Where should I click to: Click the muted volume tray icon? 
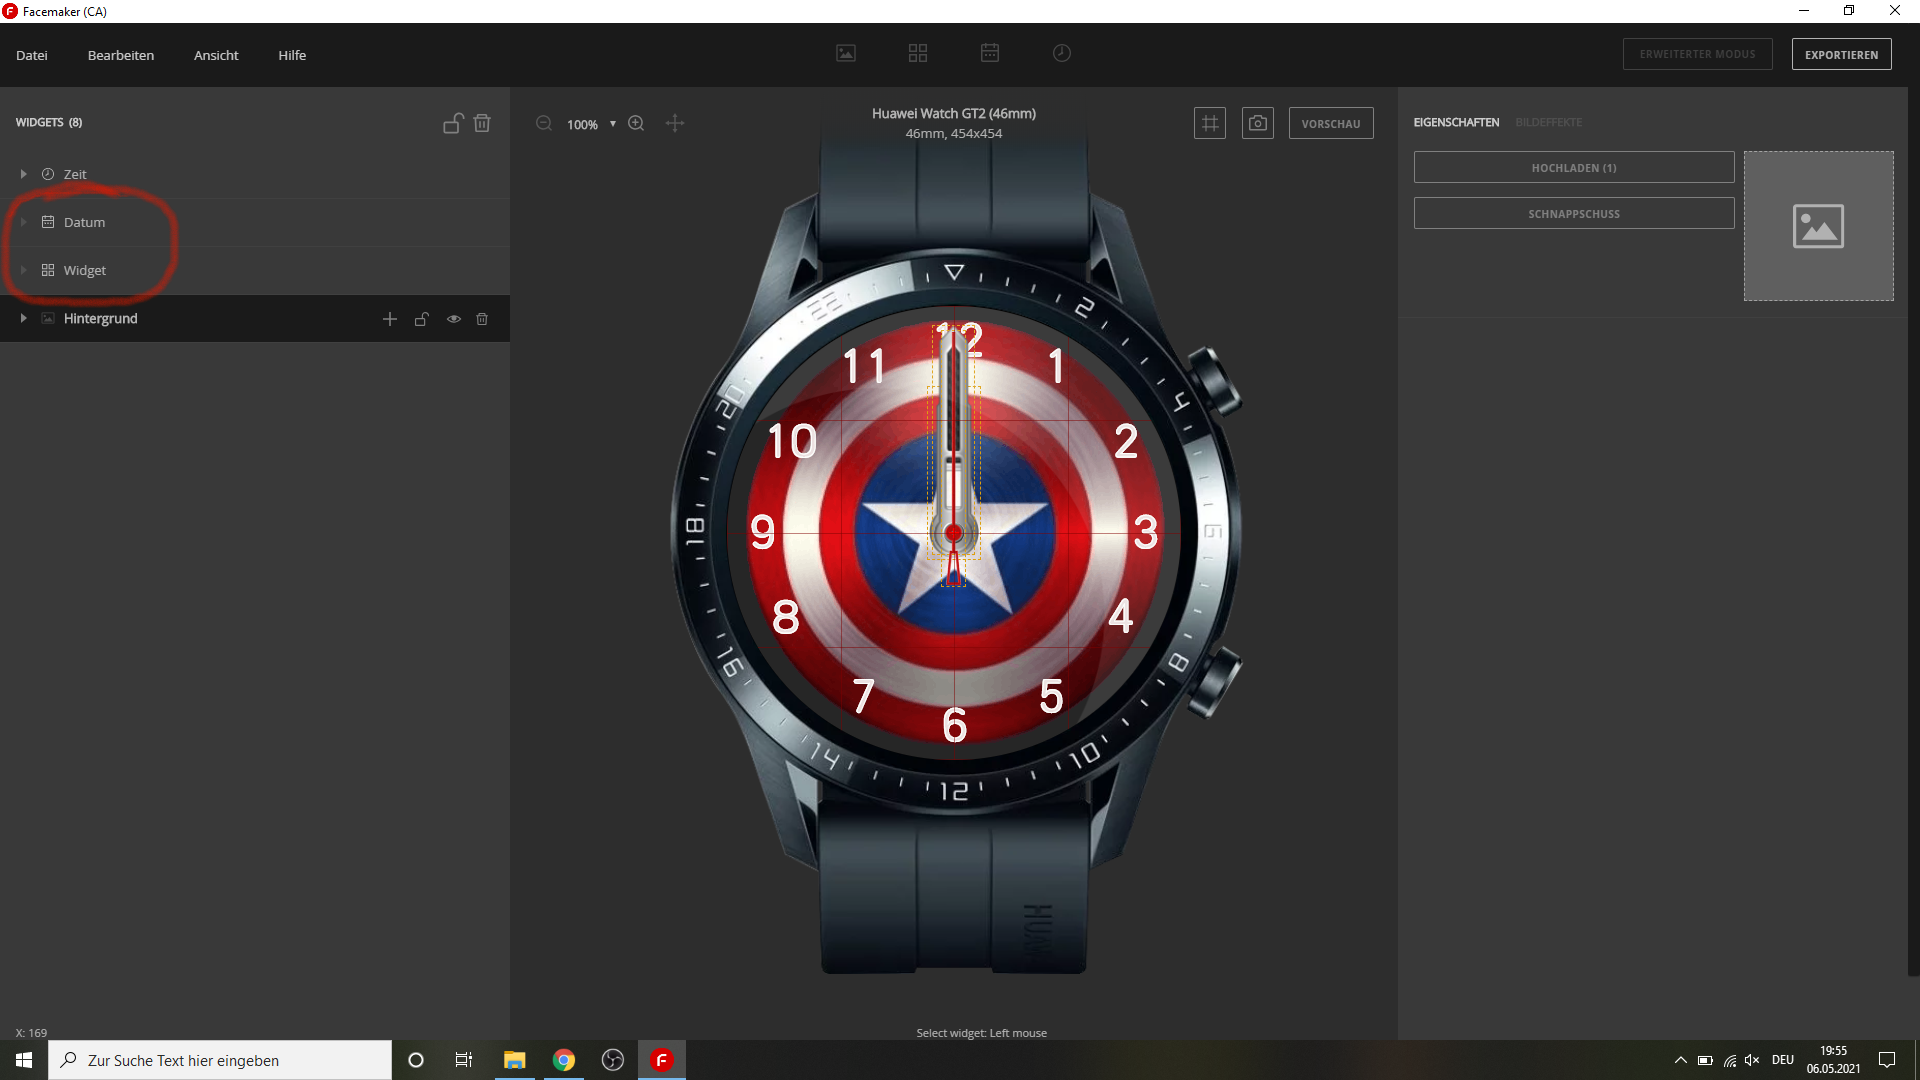pos(1752,1060)
